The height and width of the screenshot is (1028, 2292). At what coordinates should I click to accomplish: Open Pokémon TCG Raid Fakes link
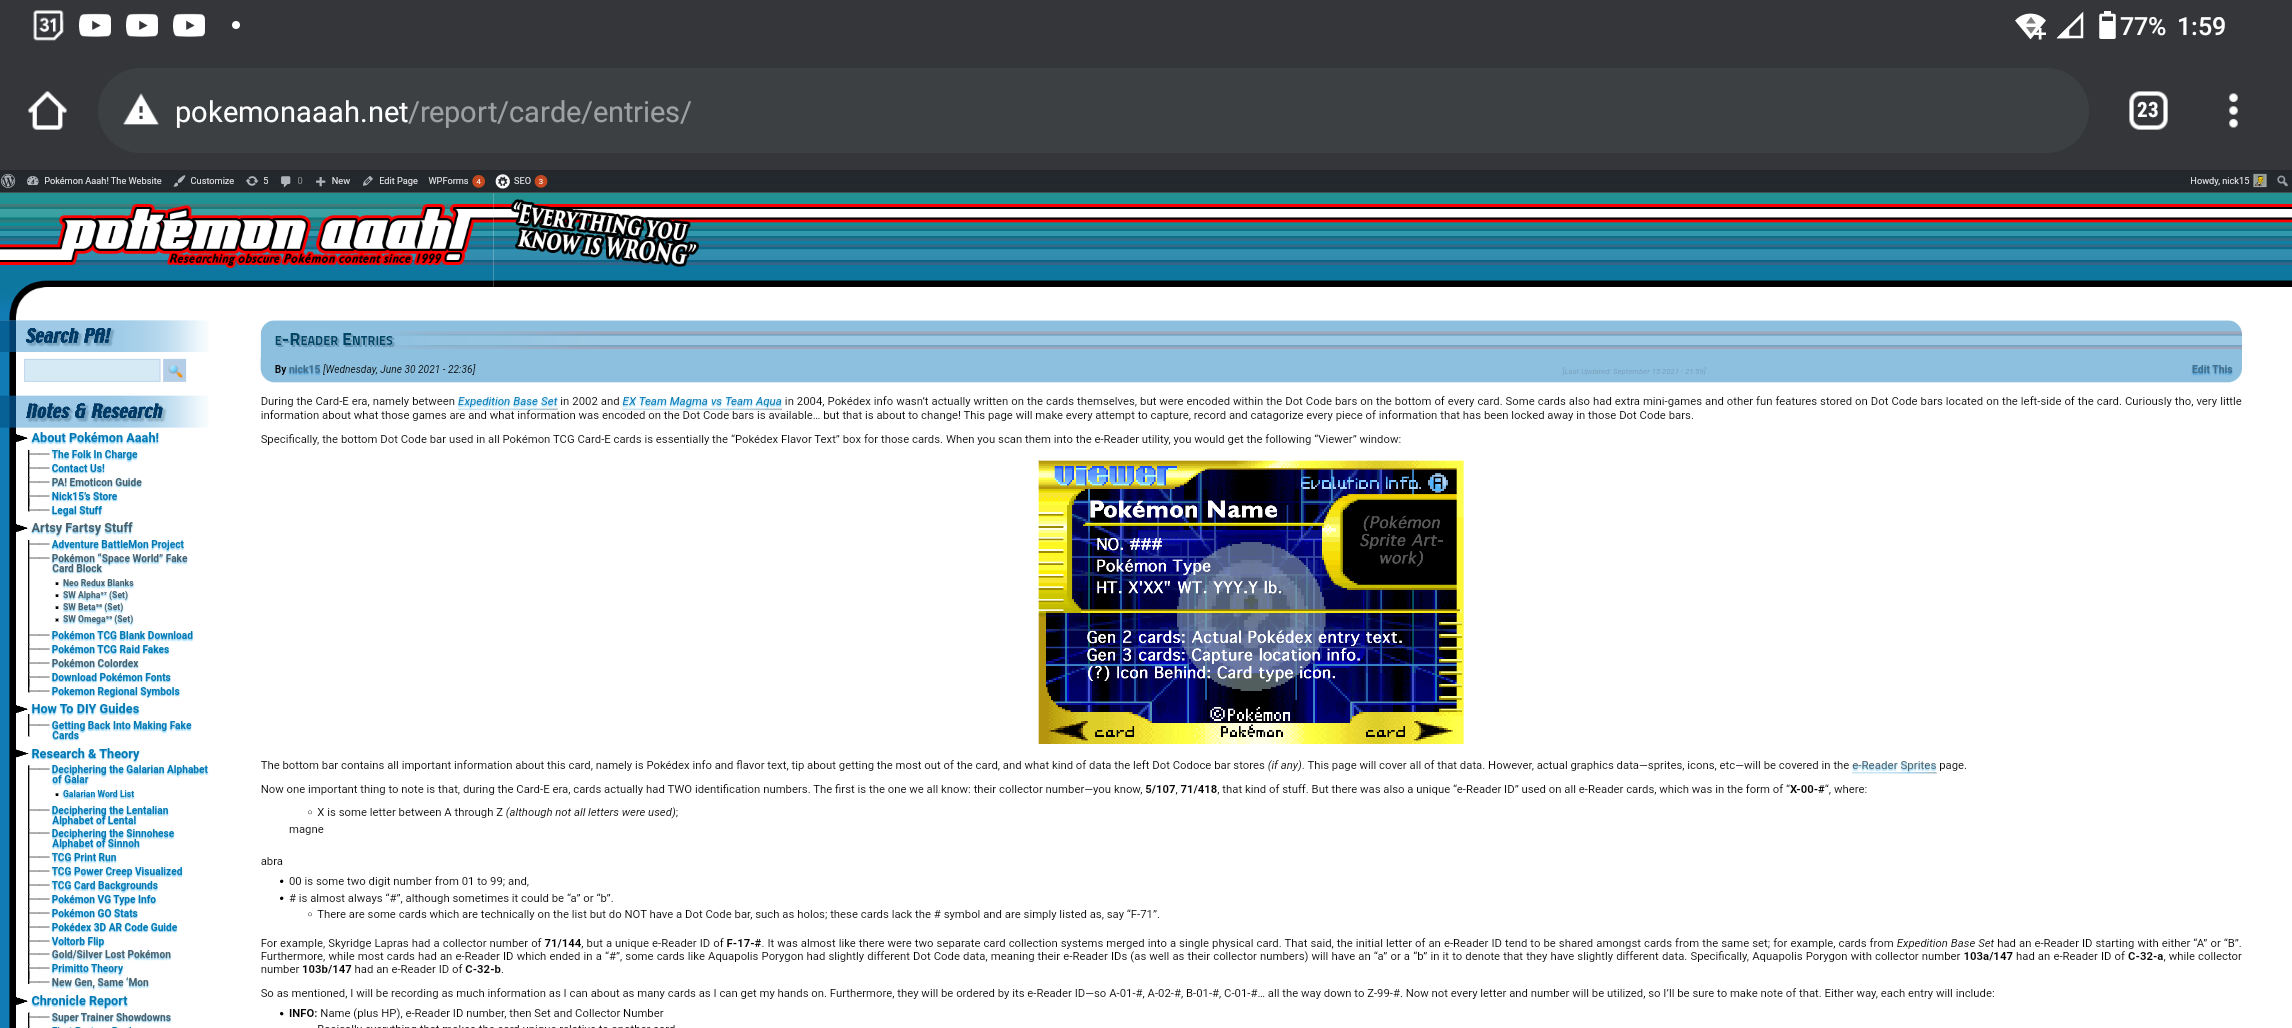[x=110, y=650]
